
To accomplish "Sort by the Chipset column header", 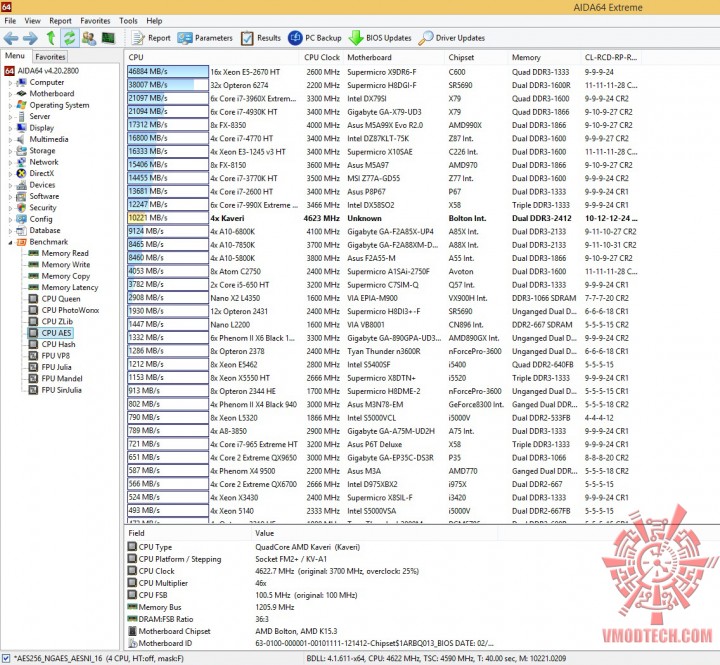I will tap(477, 57).
